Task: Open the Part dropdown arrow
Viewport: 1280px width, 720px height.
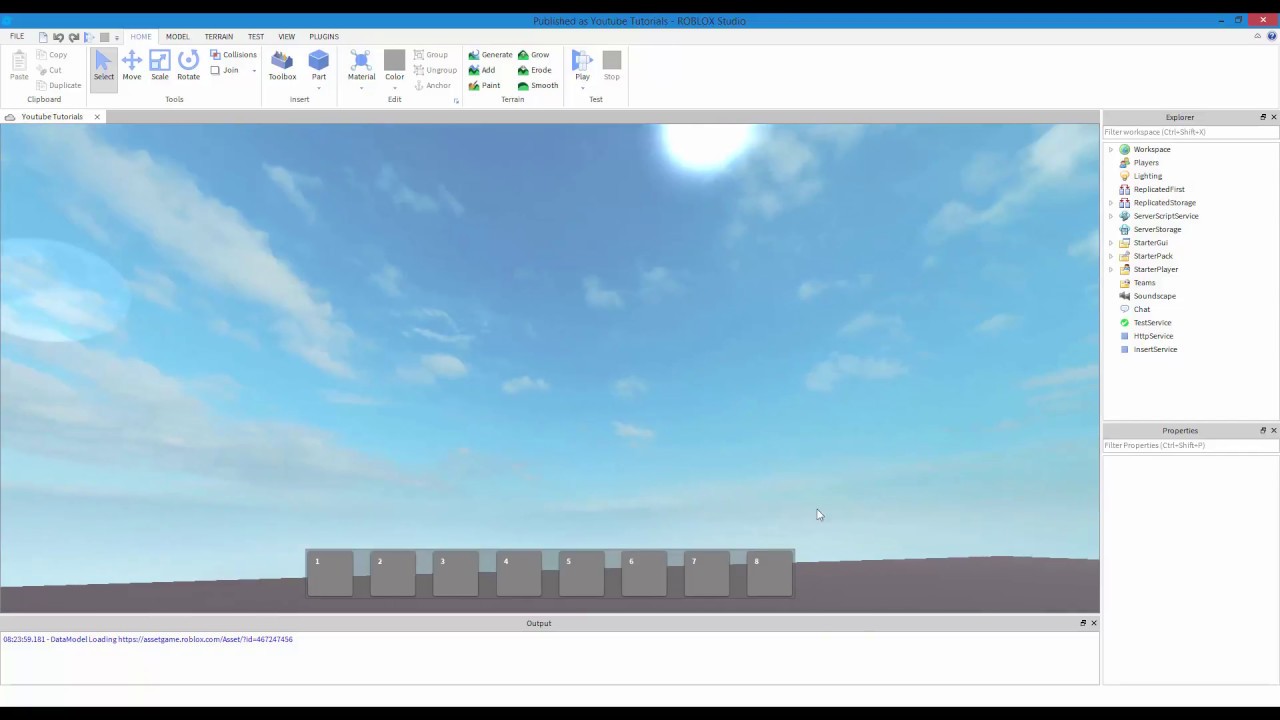Action: tap(319, 88)
